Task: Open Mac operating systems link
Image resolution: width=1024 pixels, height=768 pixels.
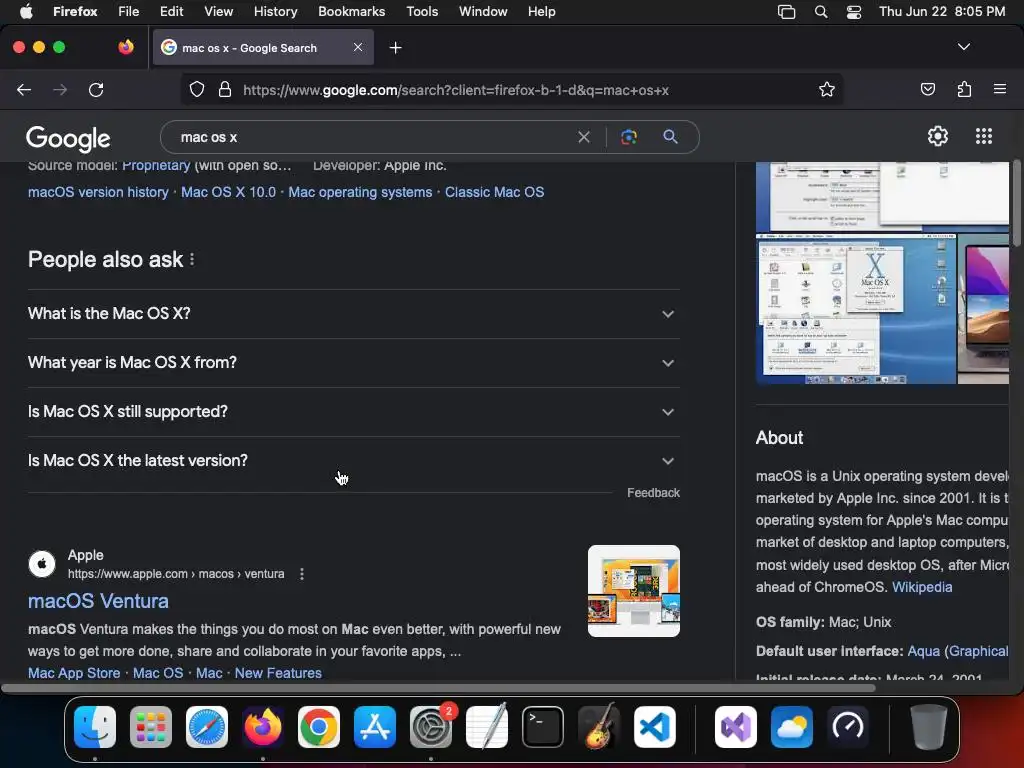Action: pyautogui.click(x=360, y=192)
